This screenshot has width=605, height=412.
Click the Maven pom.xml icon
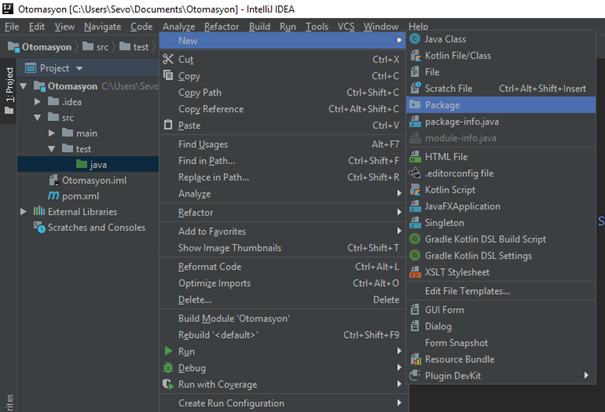(53, 196)
